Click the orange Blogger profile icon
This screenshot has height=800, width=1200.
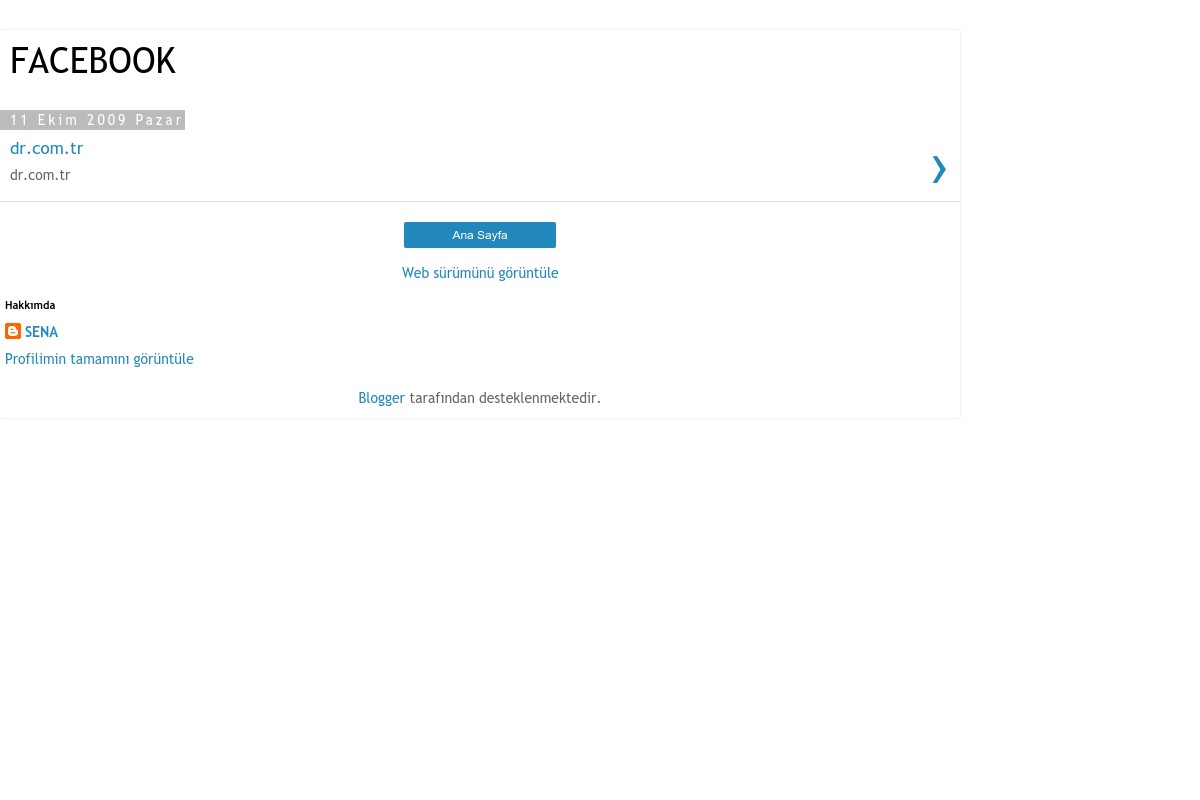(x=13, y=331)
